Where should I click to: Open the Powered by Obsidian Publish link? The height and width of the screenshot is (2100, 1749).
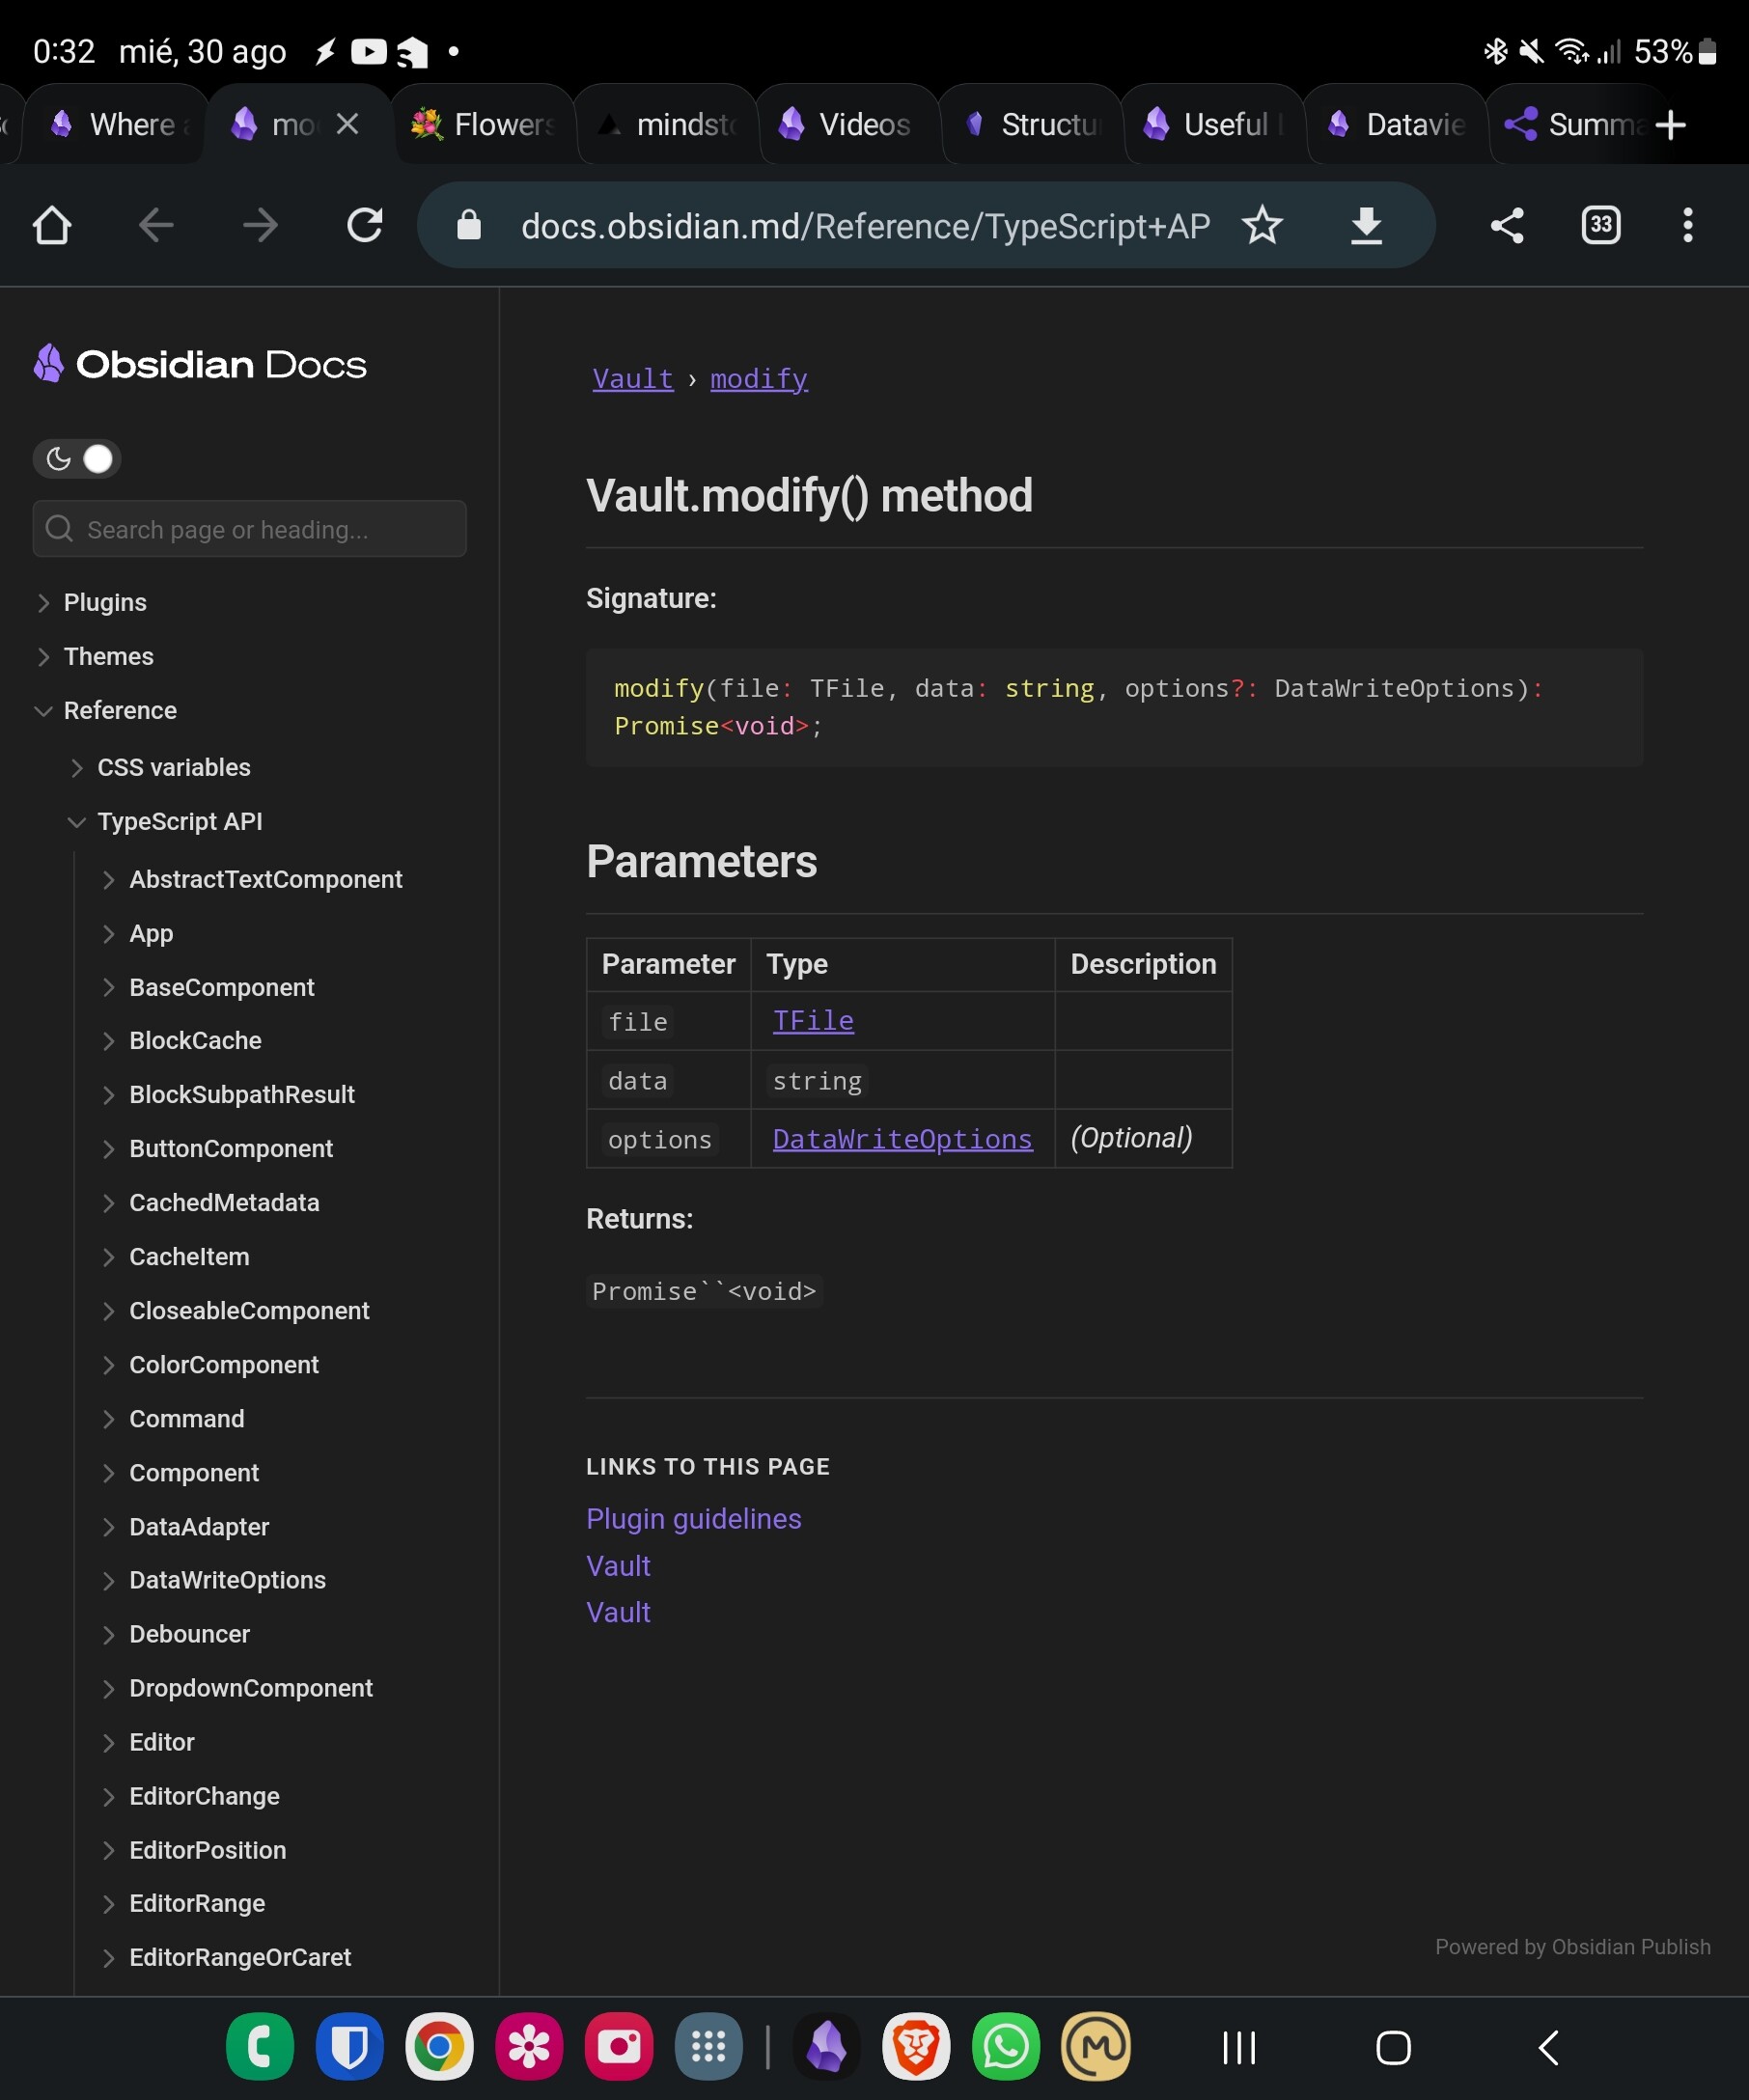pyautogui.click(x=1572, y=1946)
